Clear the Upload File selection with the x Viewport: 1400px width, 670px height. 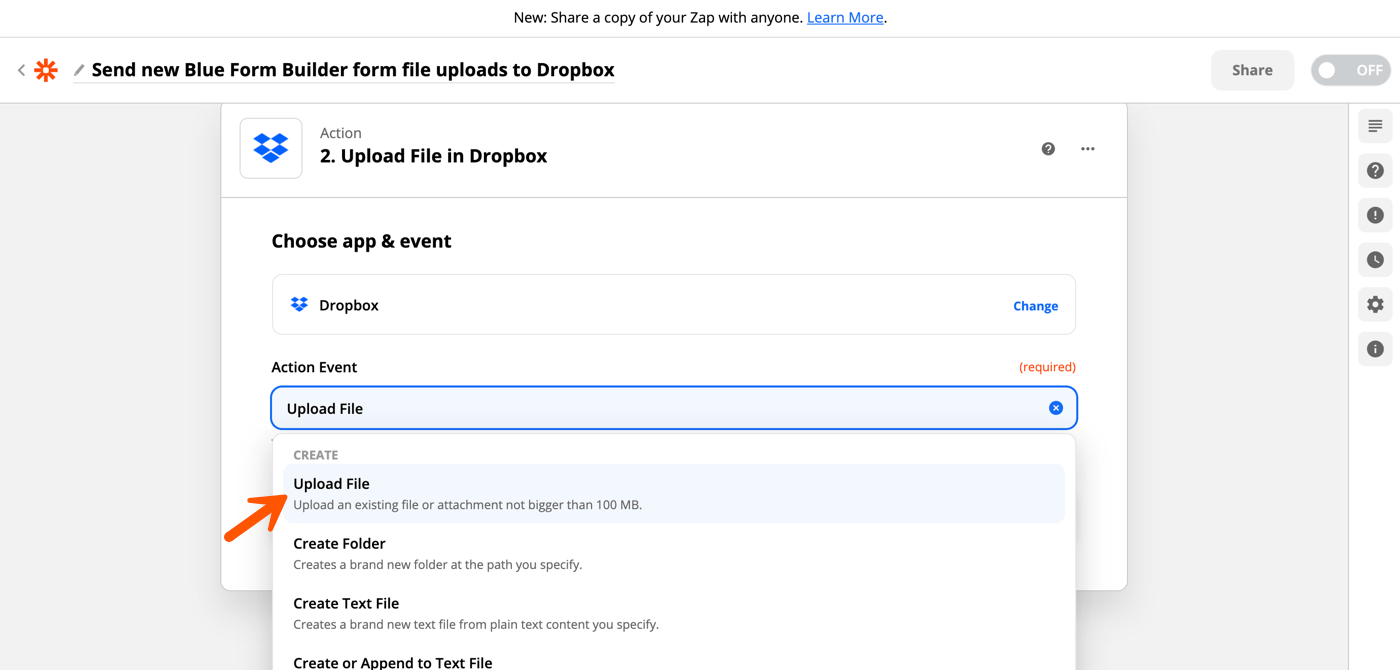click(x=1055, y=407)
